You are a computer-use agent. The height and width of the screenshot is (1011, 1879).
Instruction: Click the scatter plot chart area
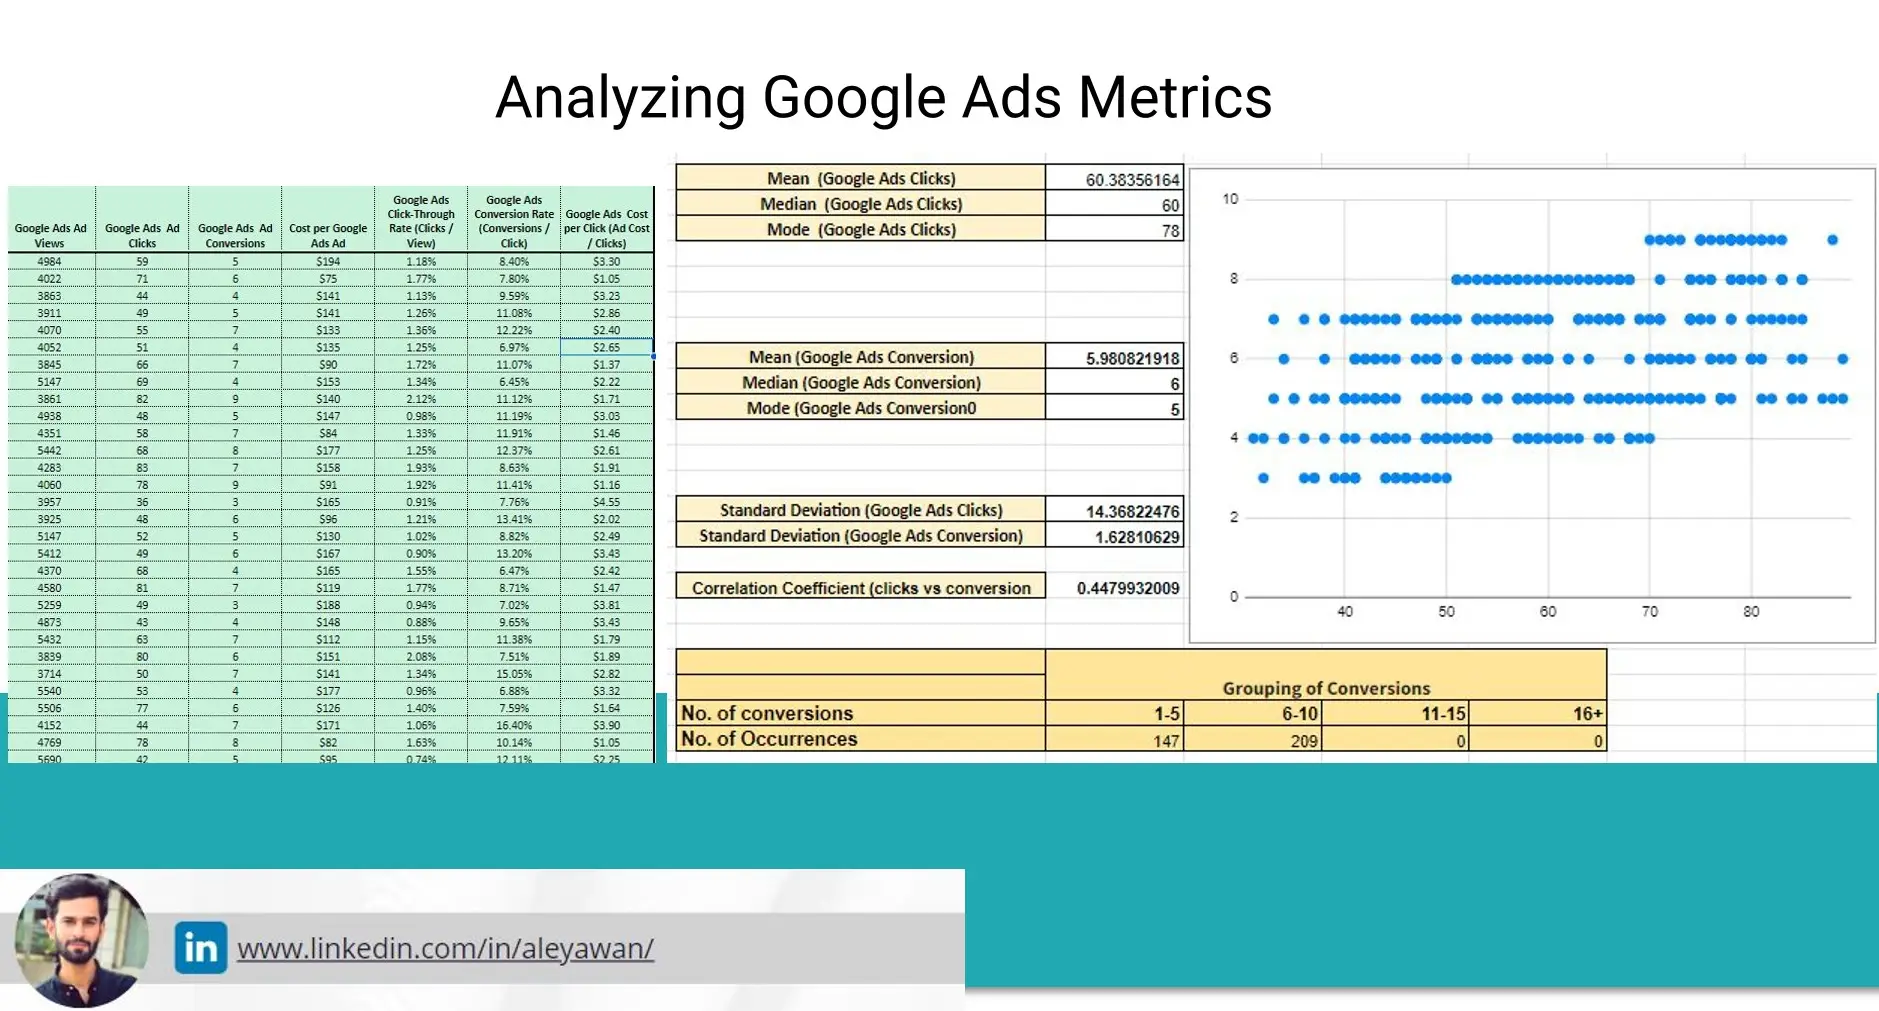(1532, 405)
